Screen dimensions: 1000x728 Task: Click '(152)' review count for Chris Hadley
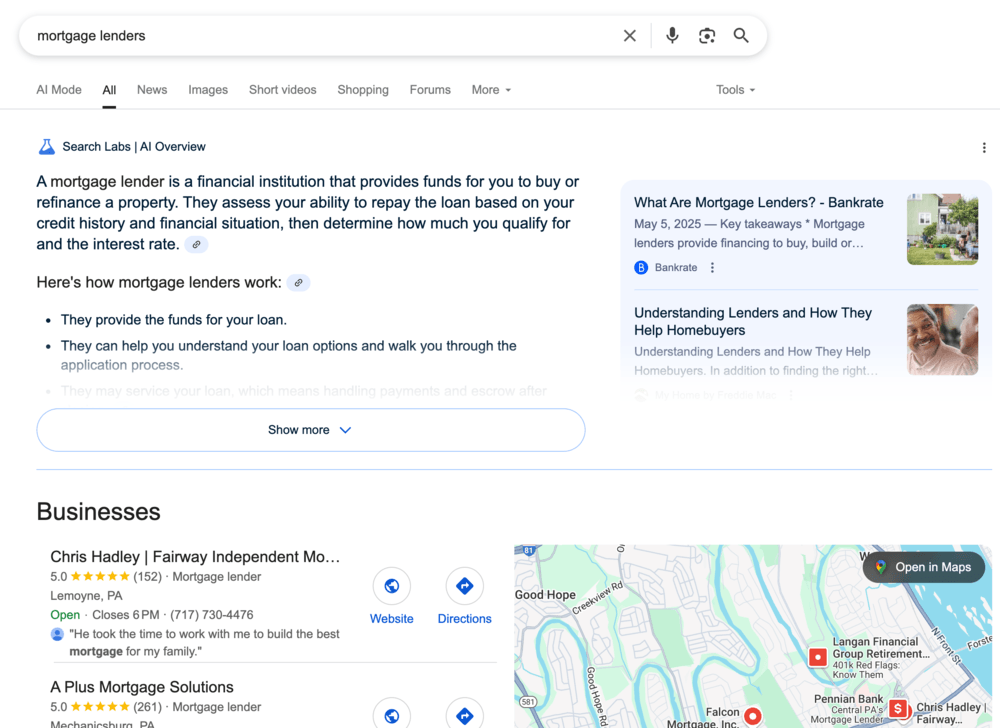(147, 577)
